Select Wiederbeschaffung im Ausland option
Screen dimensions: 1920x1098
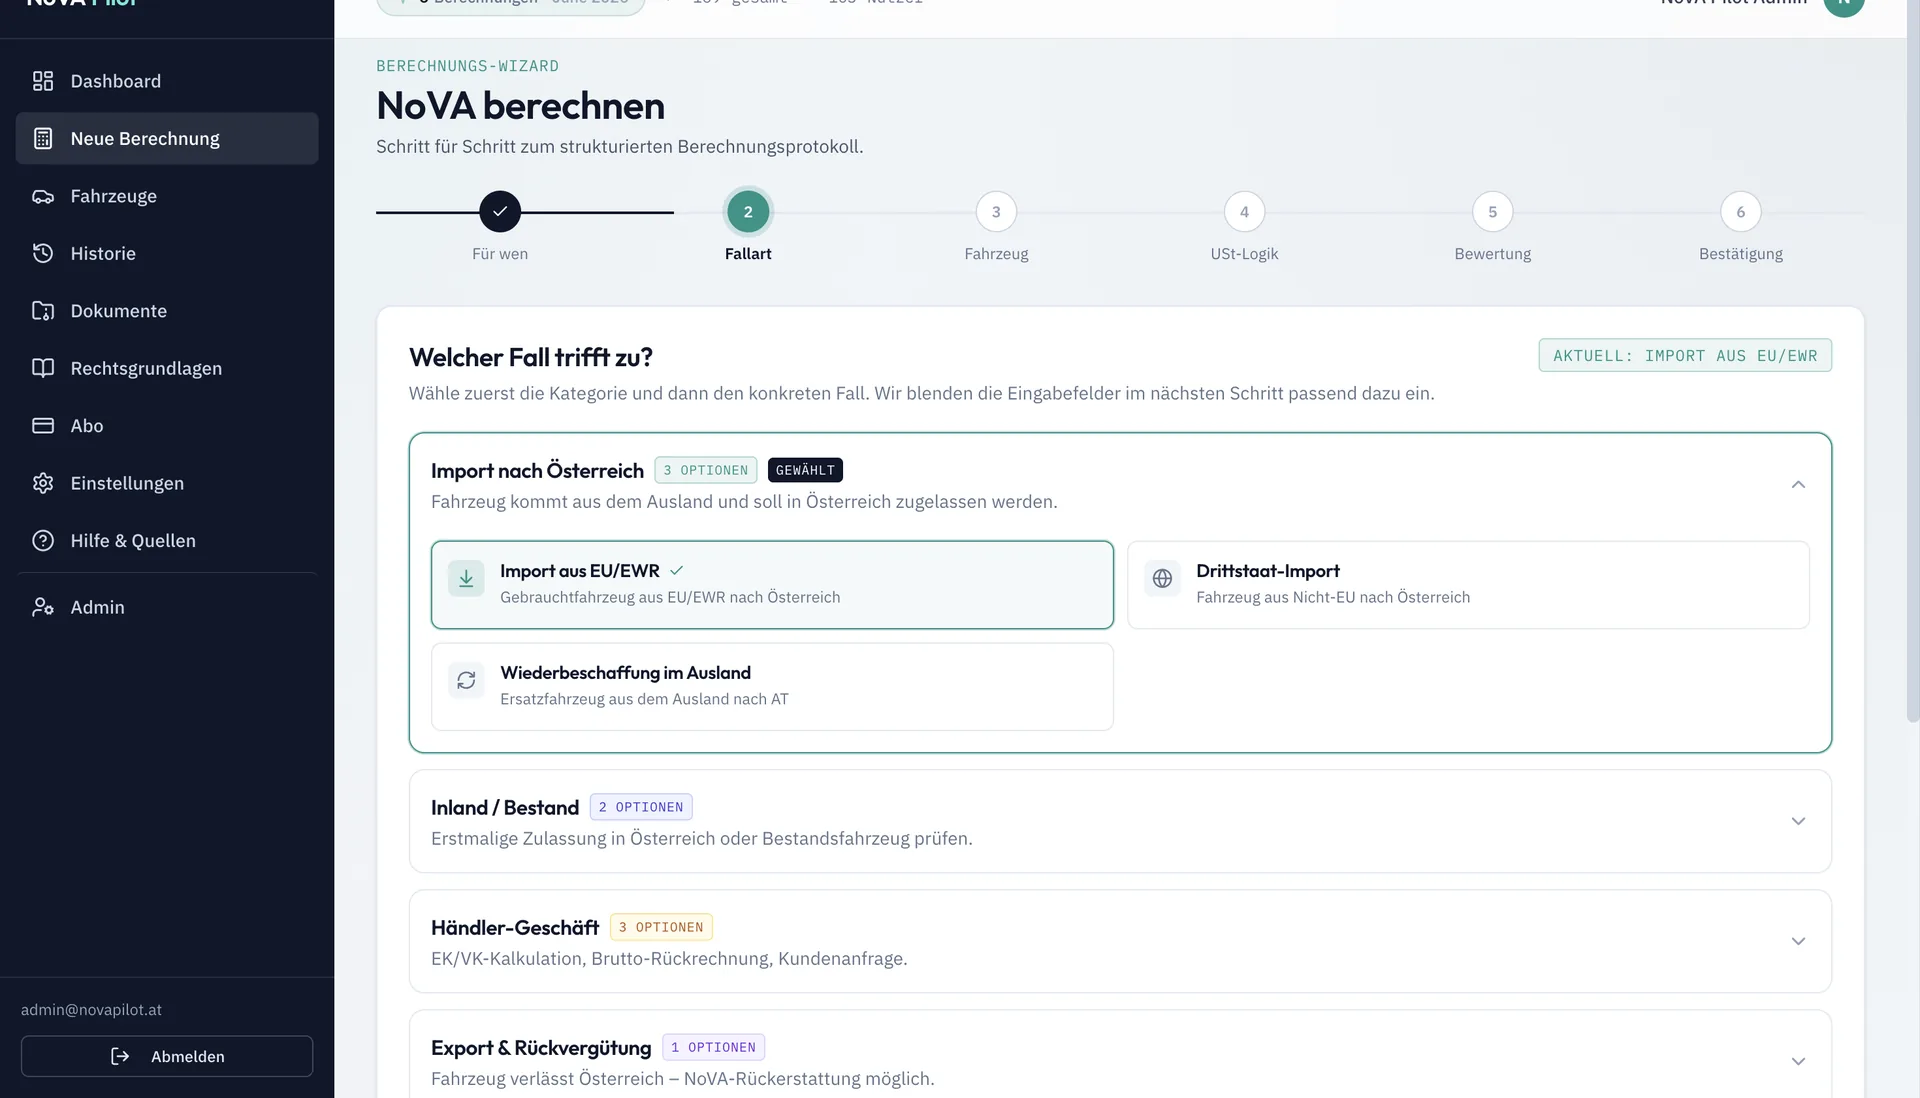(772, 687)
